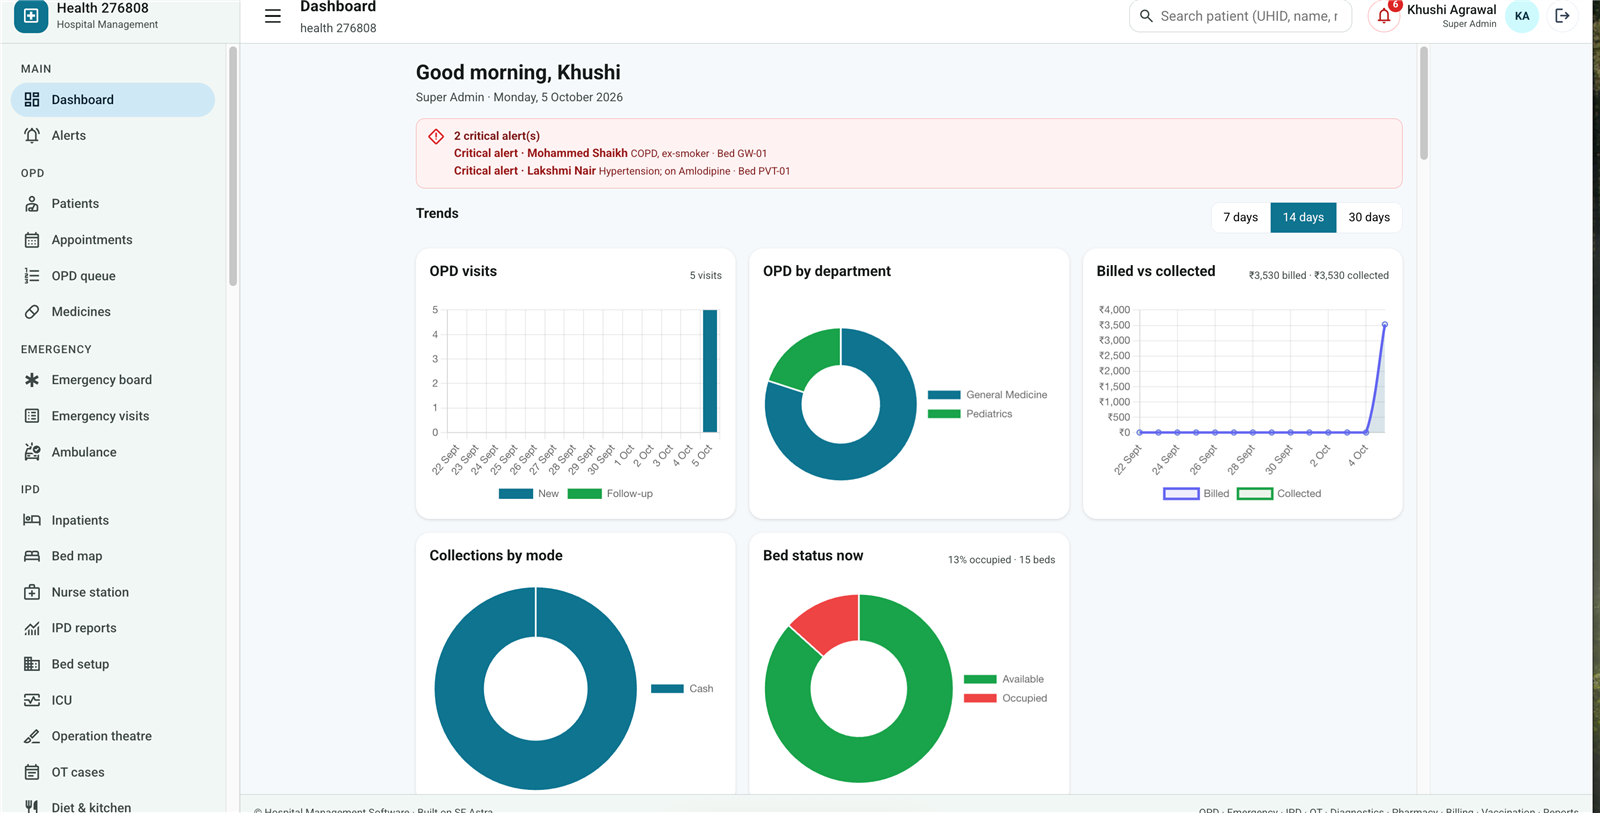
Task: Open Emergency visits page
Action: (113, 416)
